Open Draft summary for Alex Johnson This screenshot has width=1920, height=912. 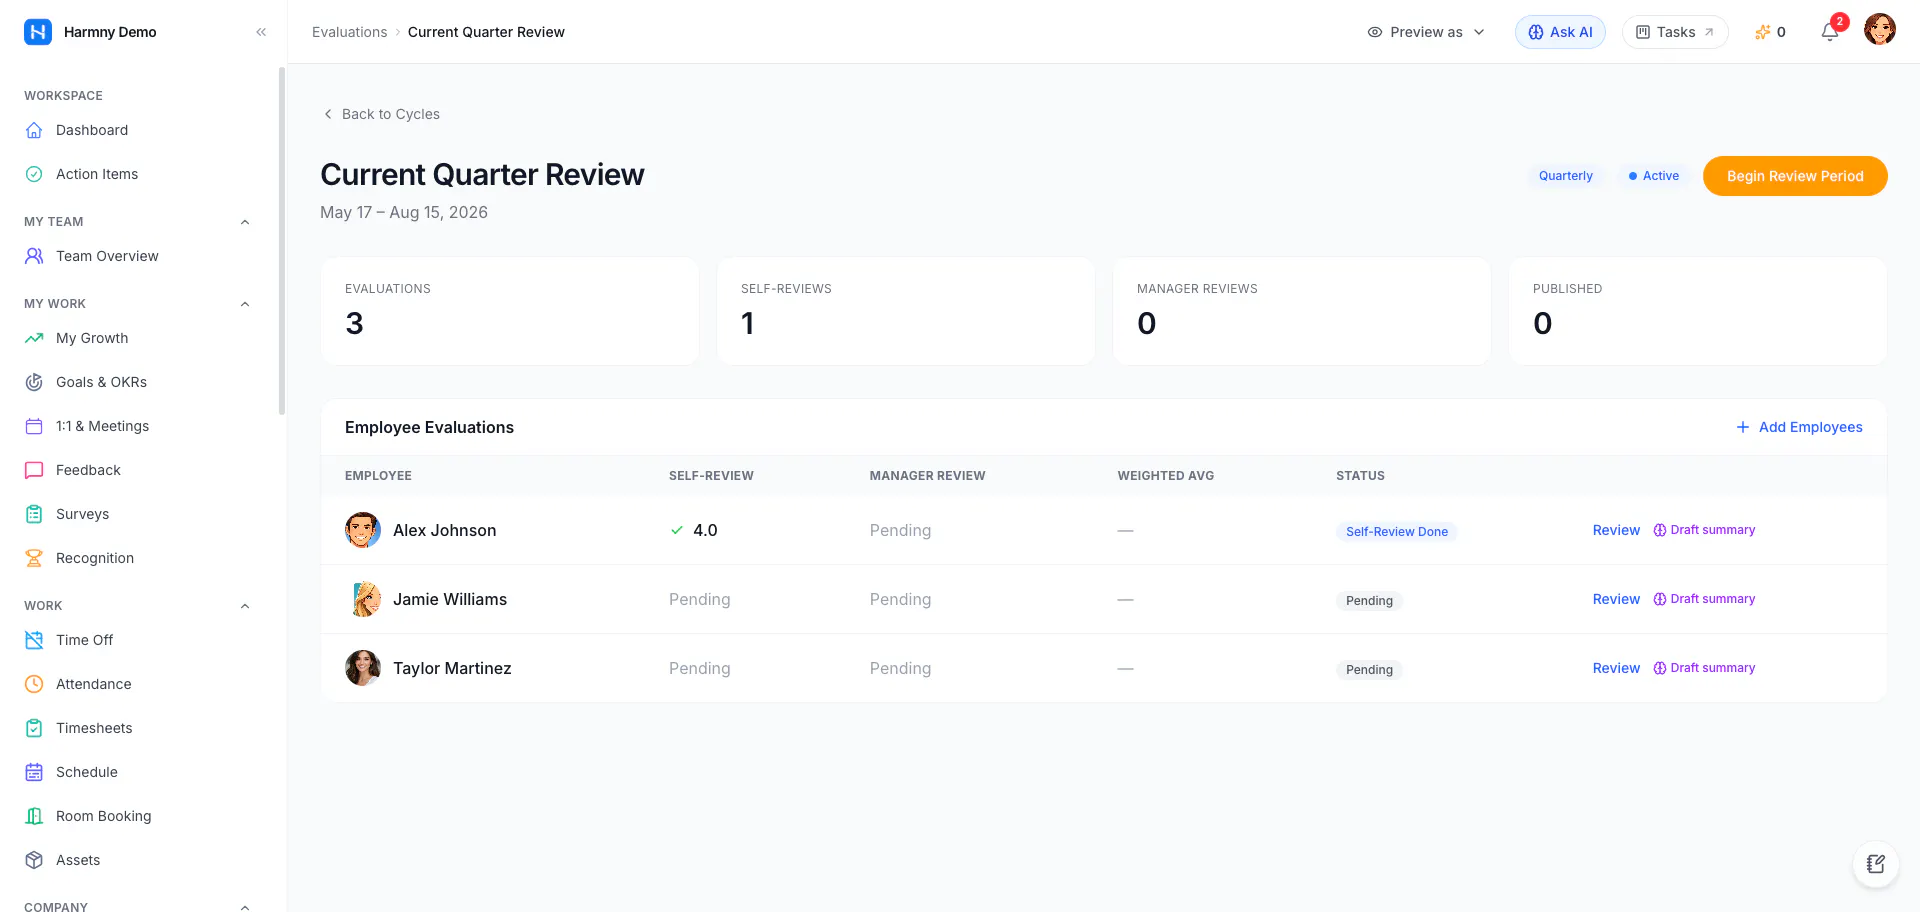pos(1704,530)
